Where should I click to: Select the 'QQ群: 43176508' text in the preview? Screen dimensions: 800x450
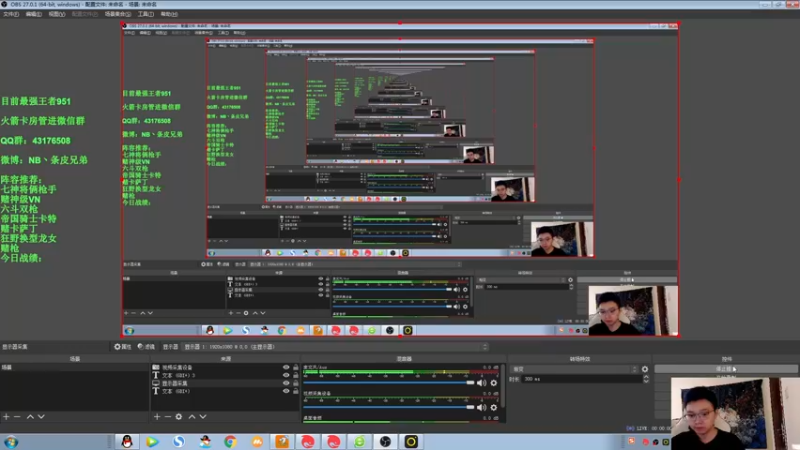coord(36,141)
